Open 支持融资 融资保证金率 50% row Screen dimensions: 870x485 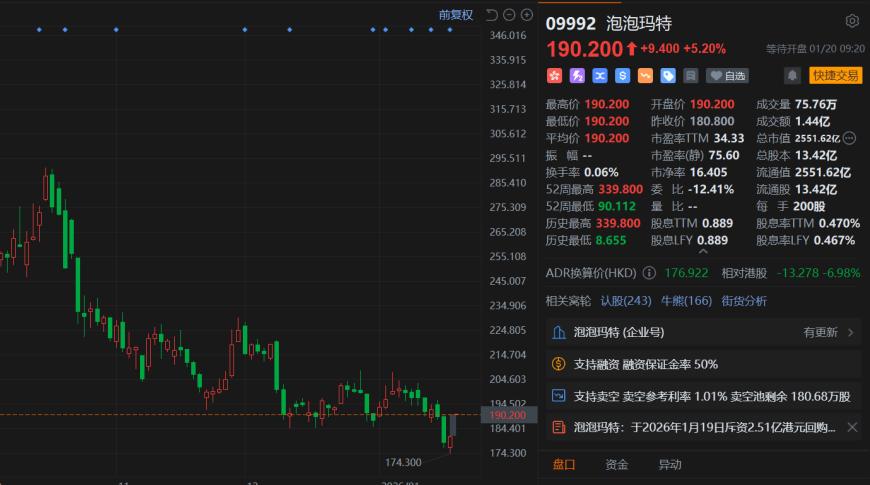[703, 364]
